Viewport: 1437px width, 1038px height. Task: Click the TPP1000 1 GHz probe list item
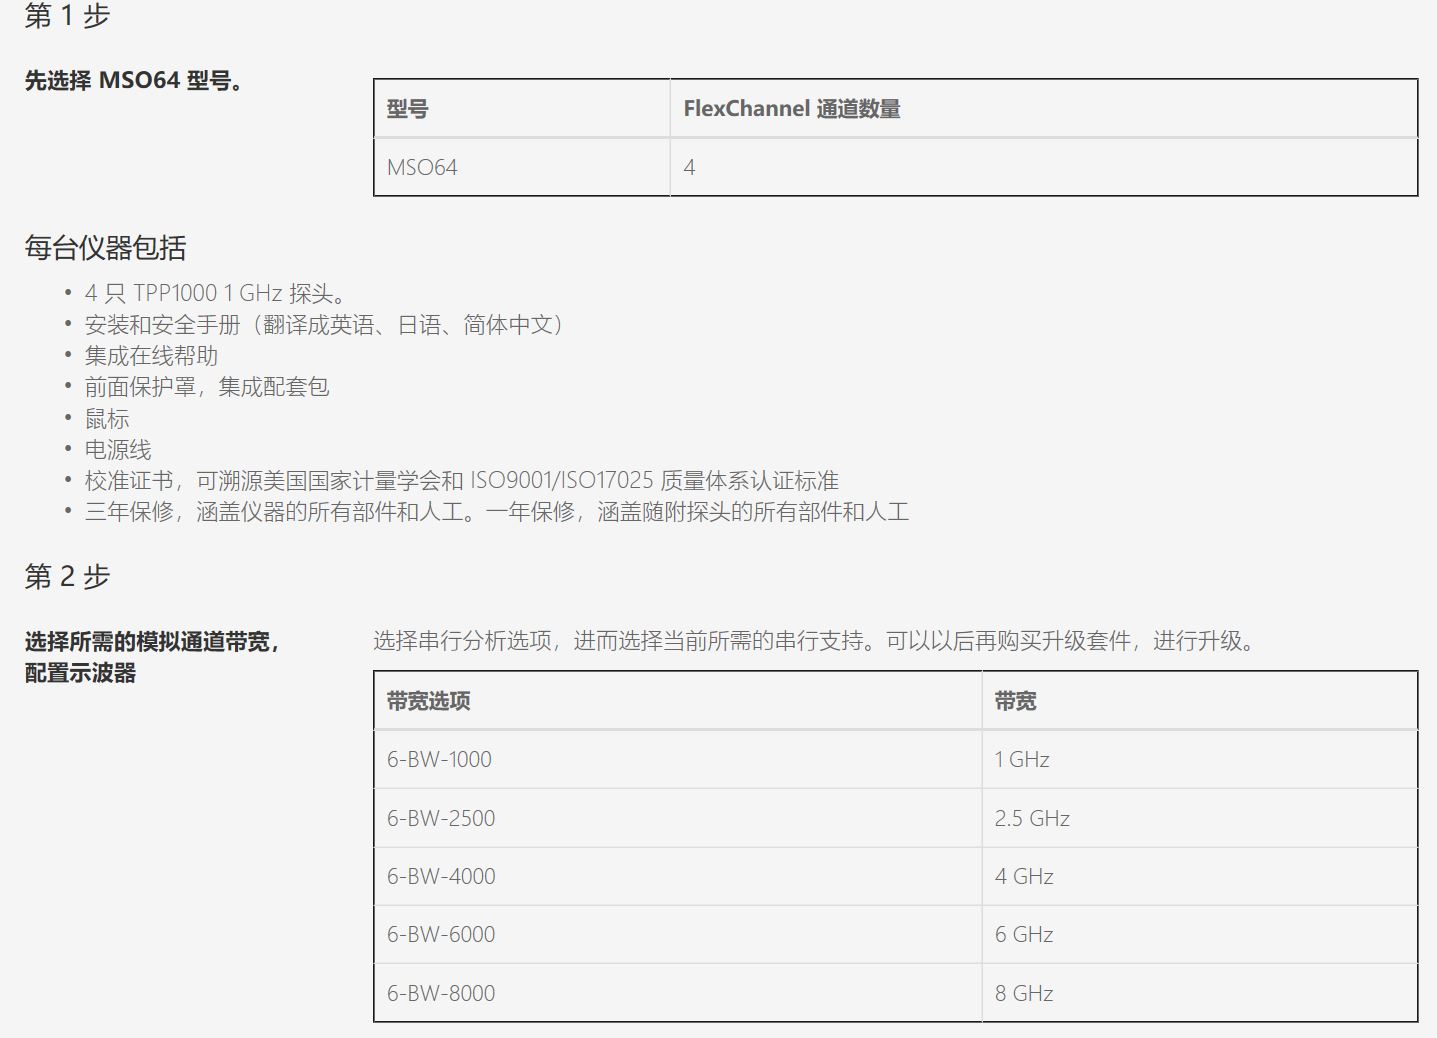point(217,293)
